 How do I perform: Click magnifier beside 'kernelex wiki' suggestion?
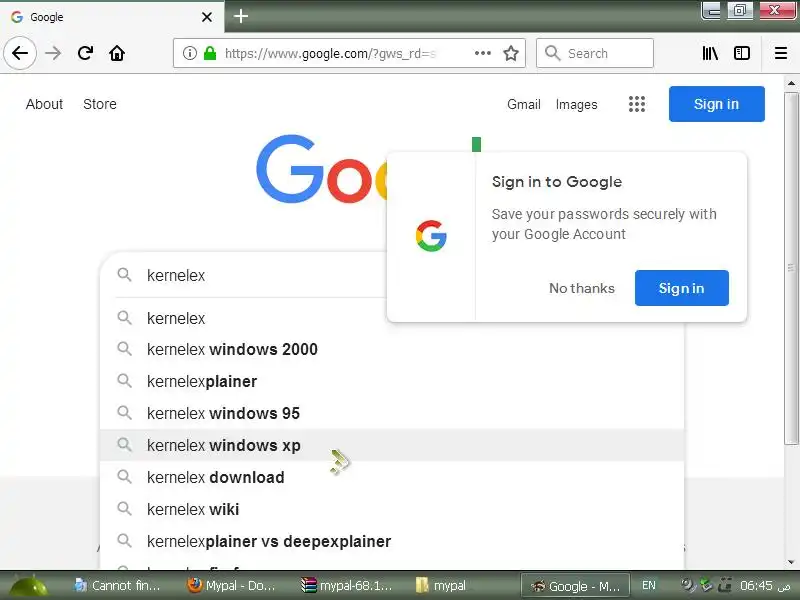pos(124,509)
